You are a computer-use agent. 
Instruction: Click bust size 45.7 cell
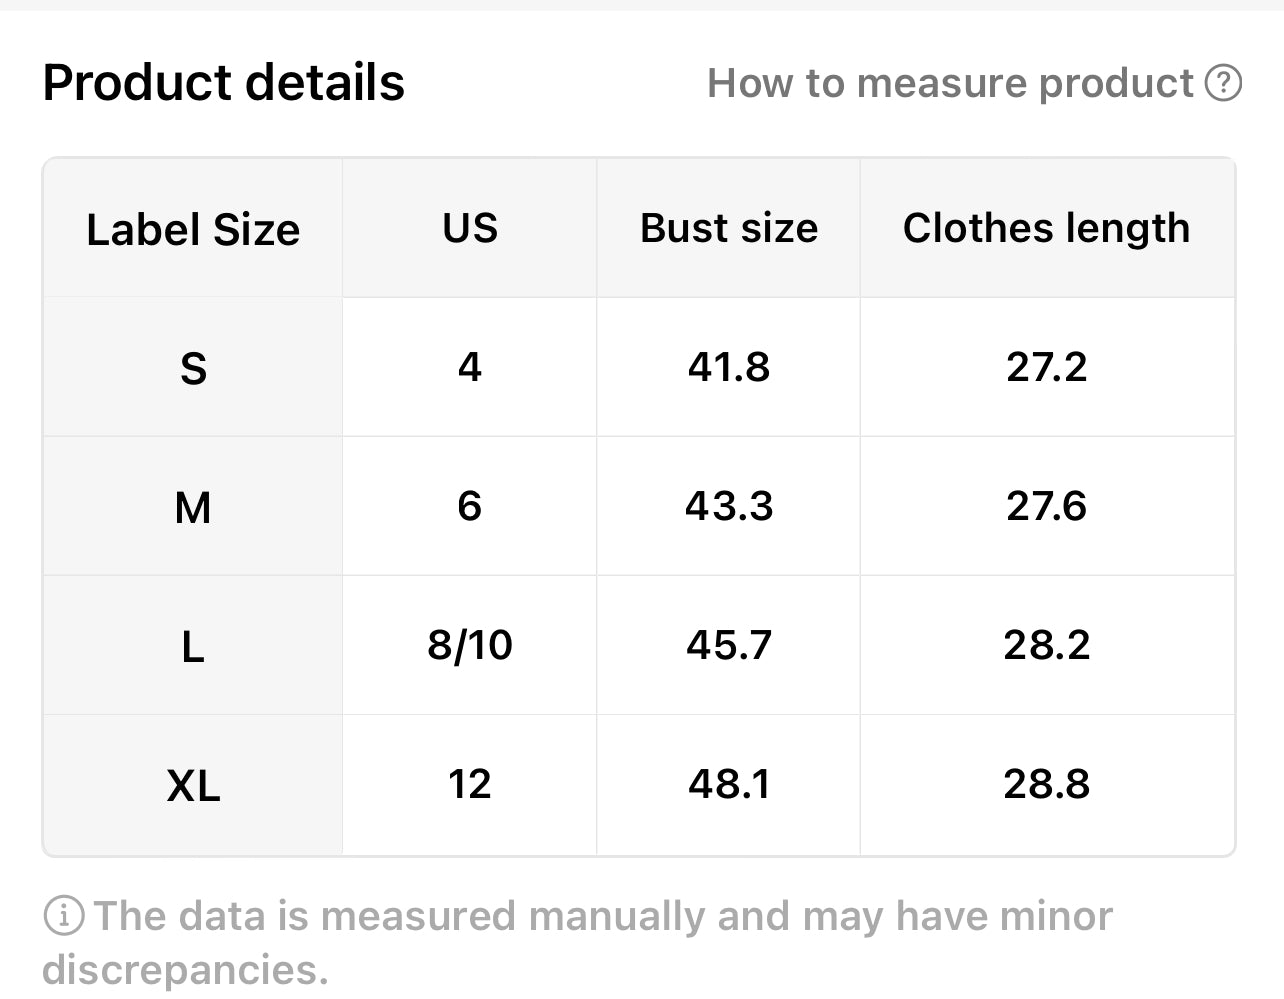tap(729, 645)
